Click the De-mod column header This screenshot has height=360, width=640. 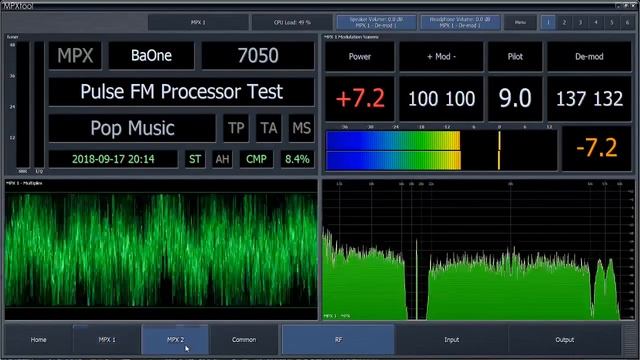(589, 57)
